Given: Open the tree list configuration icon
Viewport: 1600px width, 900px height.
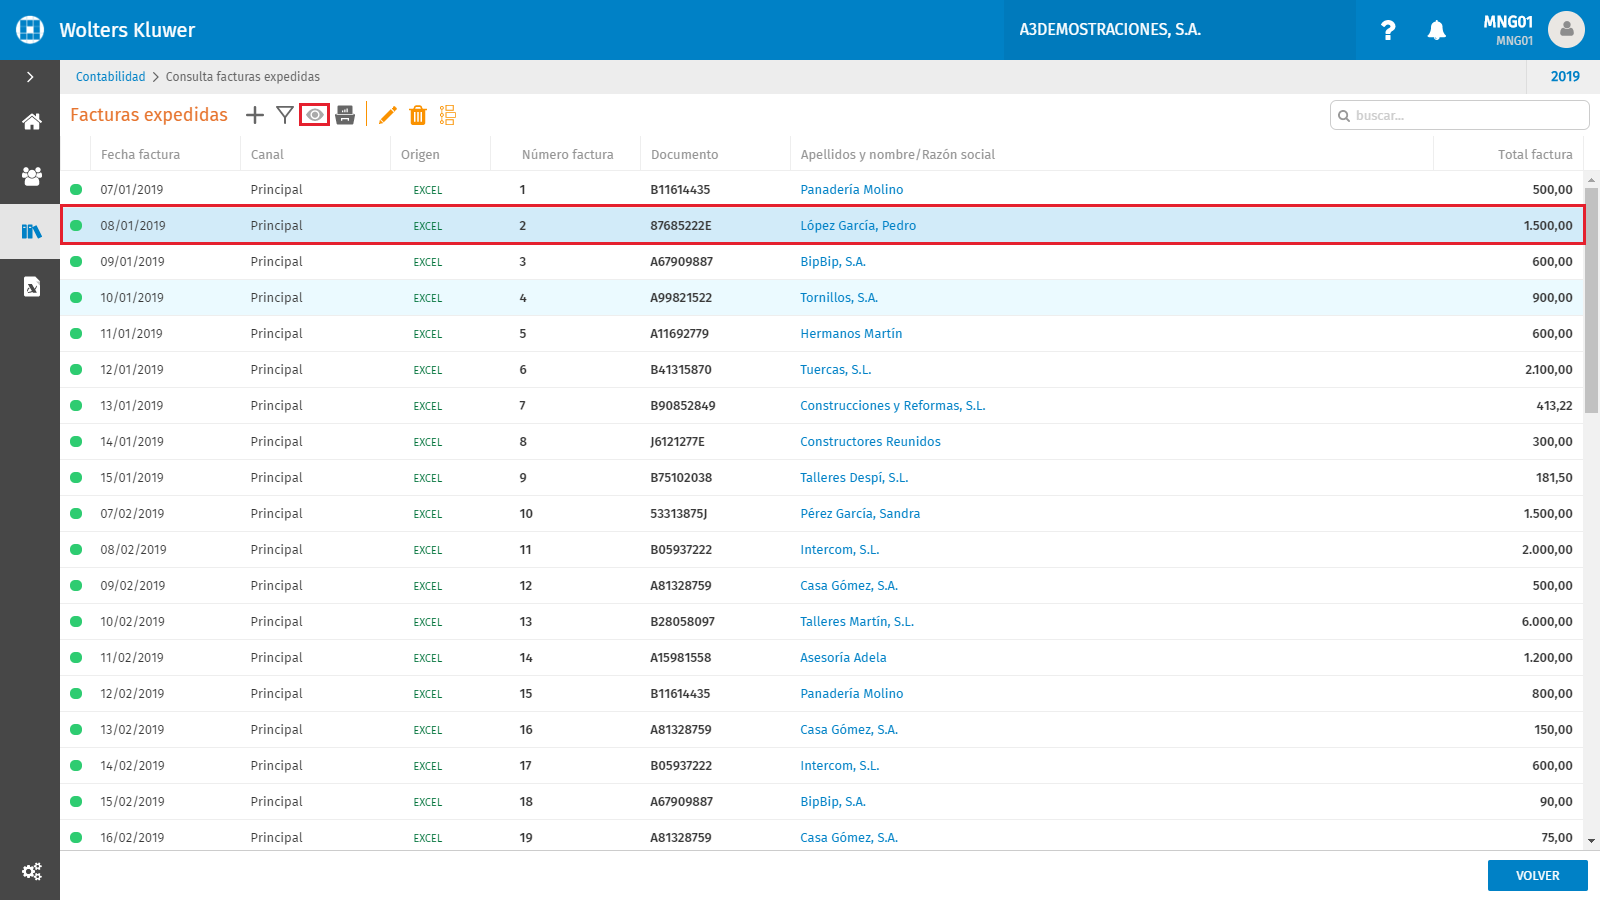Looking at the screenshot, I should (x=448, y=115).
